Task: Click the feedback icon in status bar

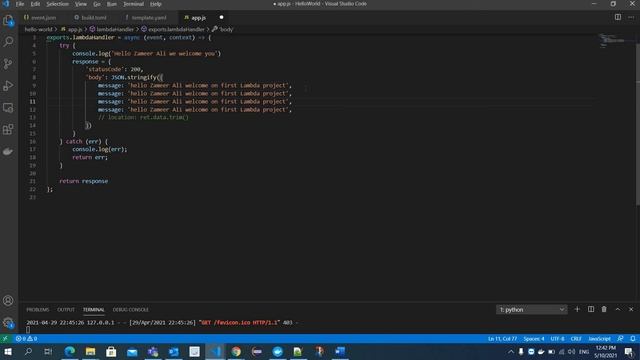Action: coord(620,339)
